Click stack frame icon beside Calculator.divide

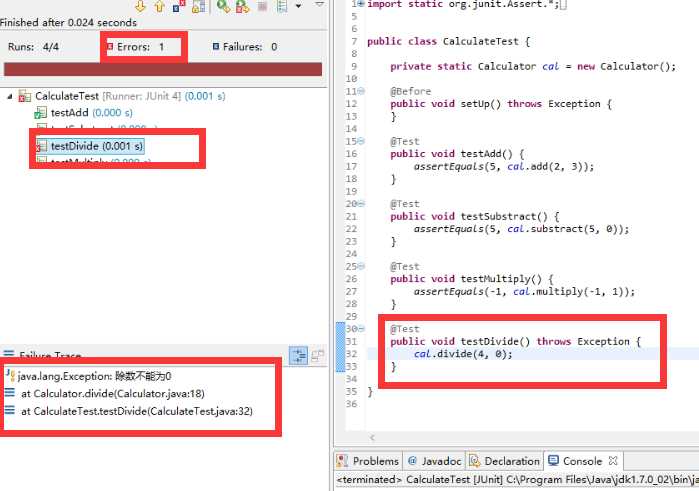[x=10, y=393]
